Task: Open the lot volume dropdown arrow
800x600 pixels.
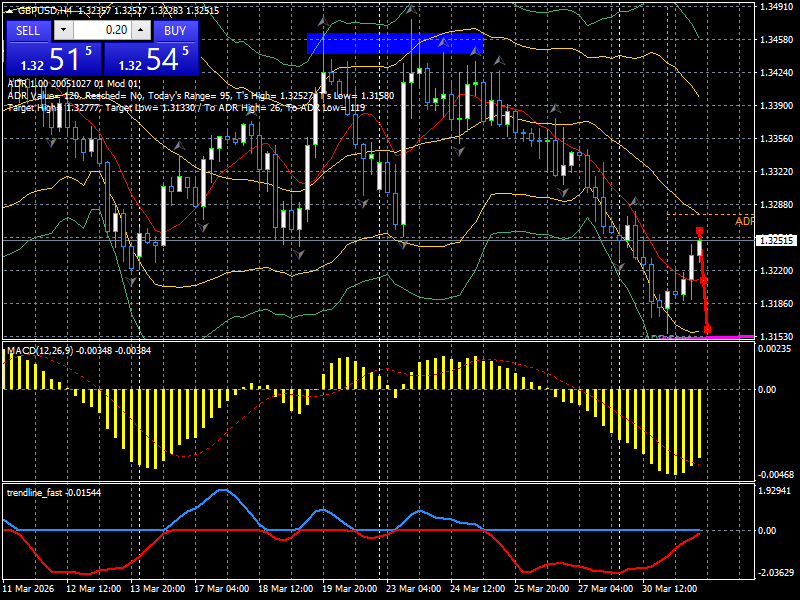Action: (x=63, y=31)
